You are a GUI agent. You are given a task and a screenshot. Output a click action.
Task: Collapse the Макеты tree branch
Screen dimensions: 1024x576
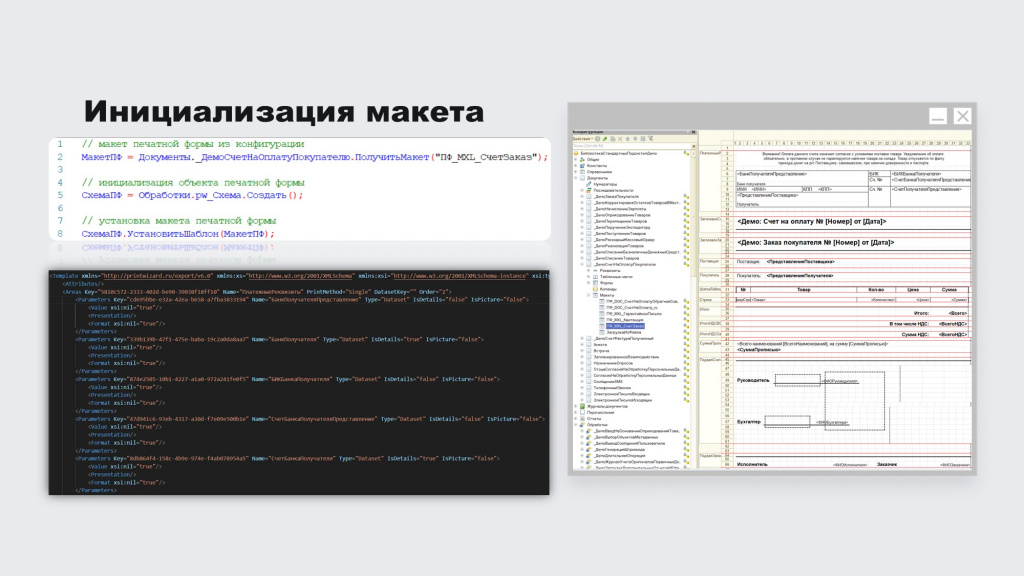click(588, 295)
